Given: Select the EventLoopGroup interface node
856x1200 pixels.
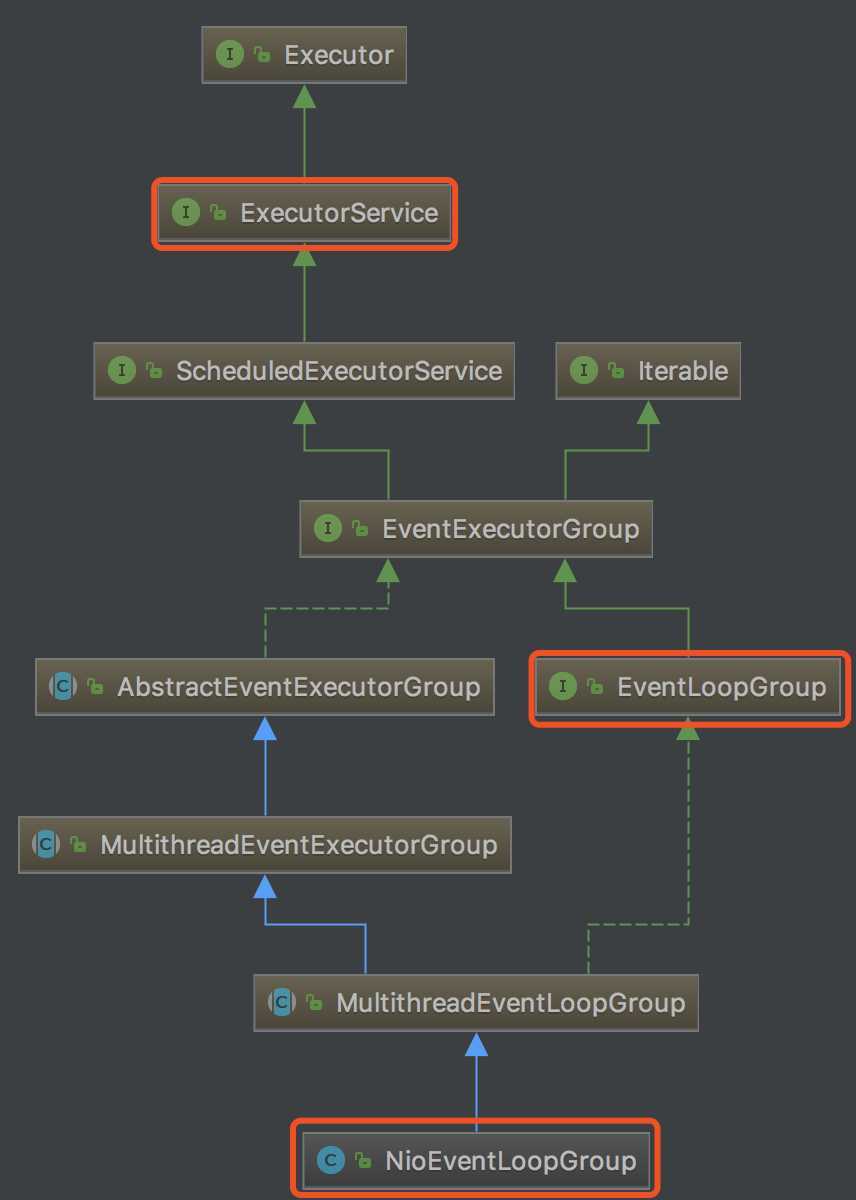Looking at the screenshot, I should click(689, 687).
